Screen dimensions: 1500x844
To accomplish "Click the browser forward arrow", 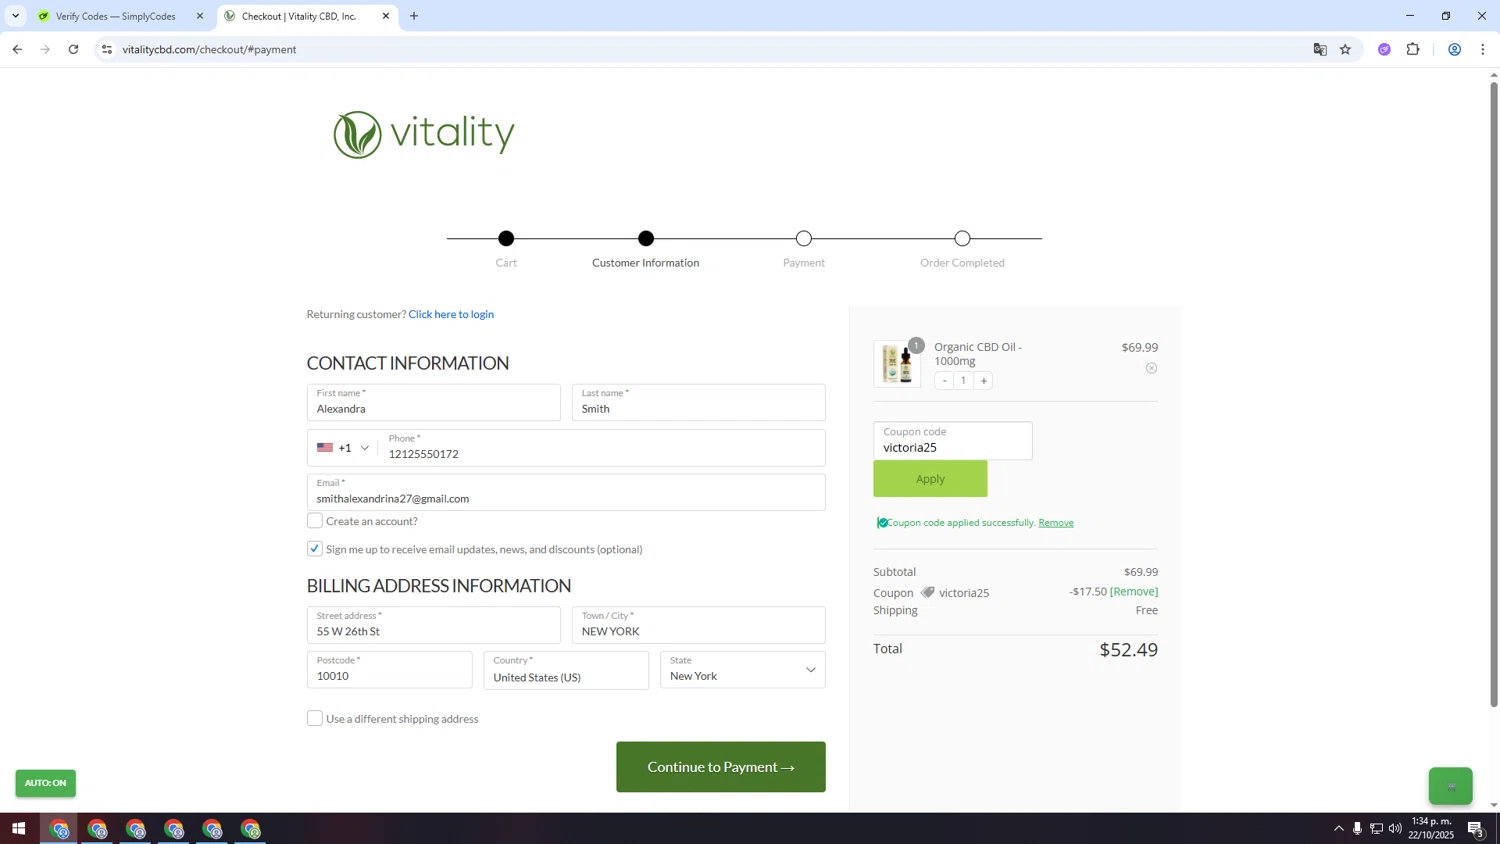I will click(45, 49).
